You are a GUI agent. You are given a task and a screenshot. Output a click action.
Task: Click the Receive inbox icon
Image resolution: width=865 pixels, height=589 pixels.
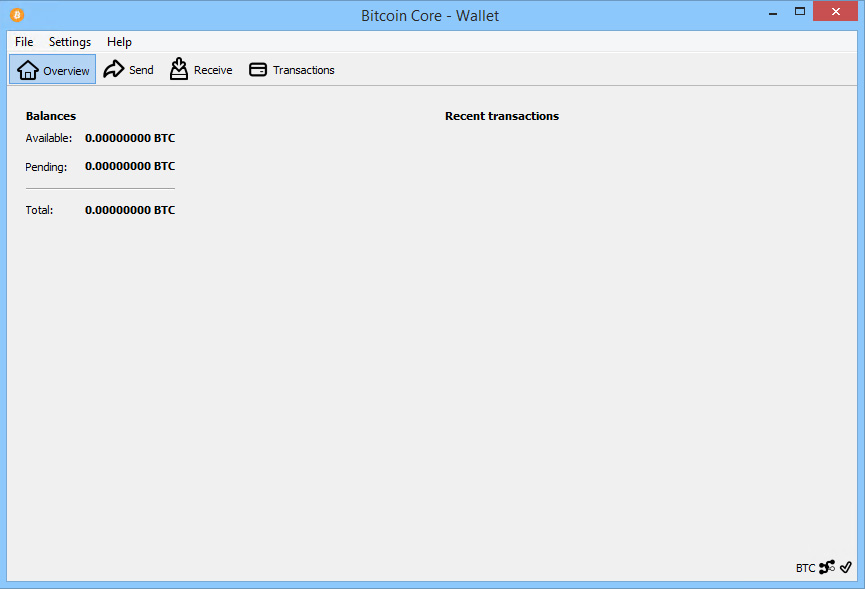tap(178, 69)
